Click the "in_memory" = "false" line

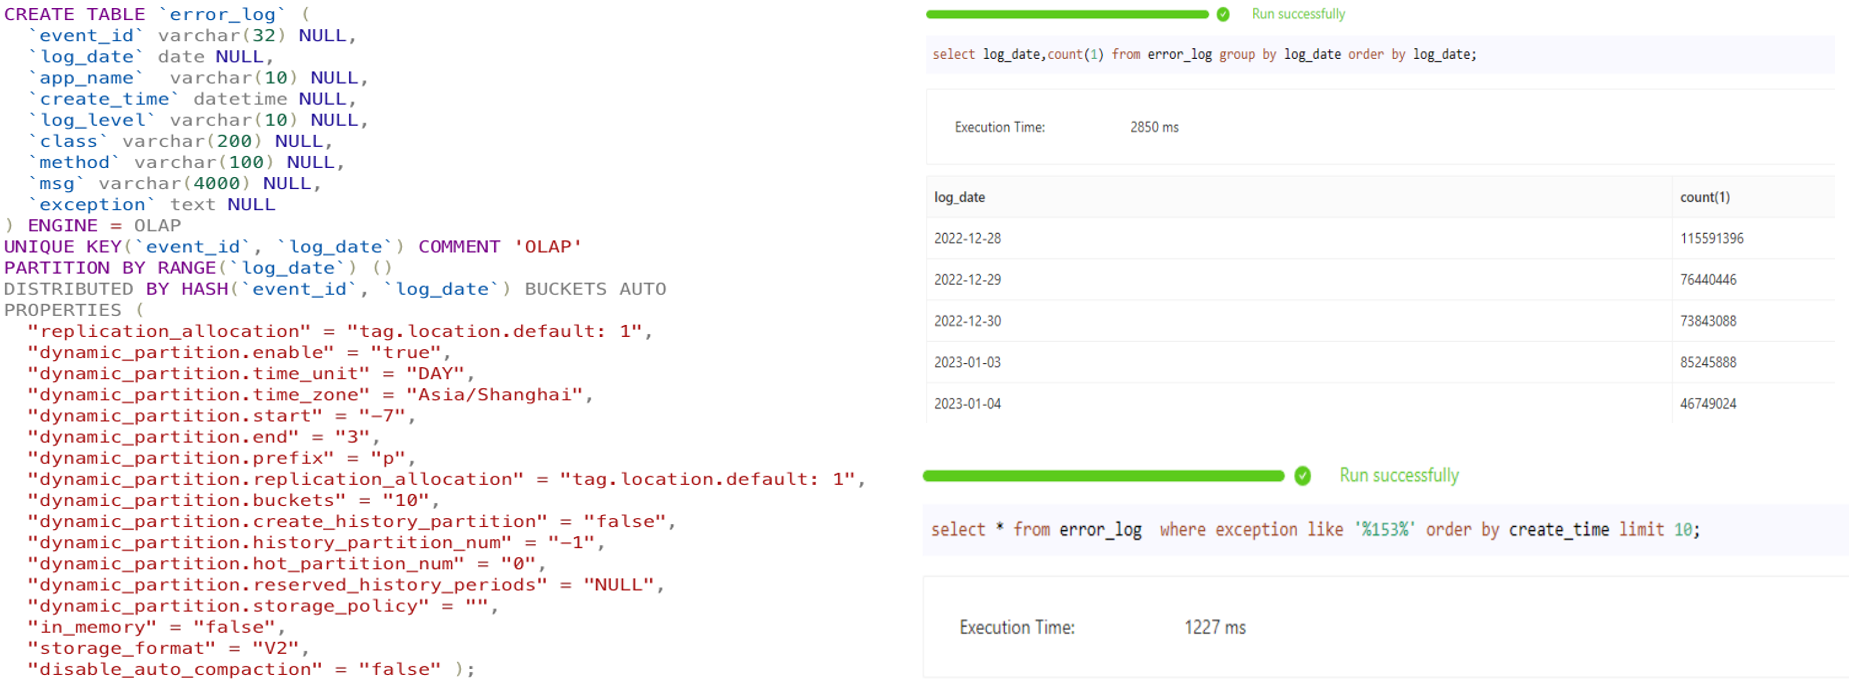point(157,626)
